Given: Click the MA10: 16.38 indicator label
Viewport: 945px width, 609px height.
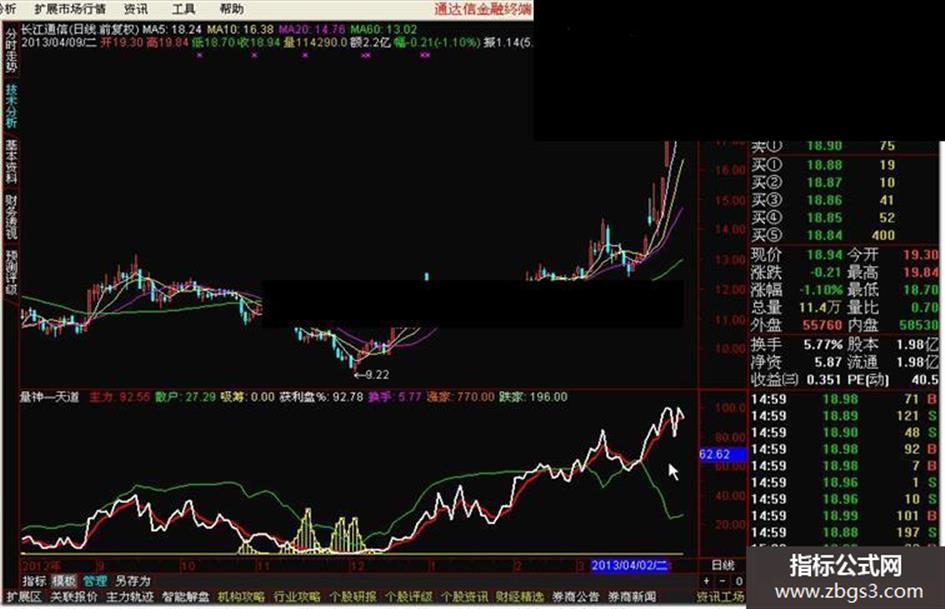Looking at the screenshot, I should point(240,29).
